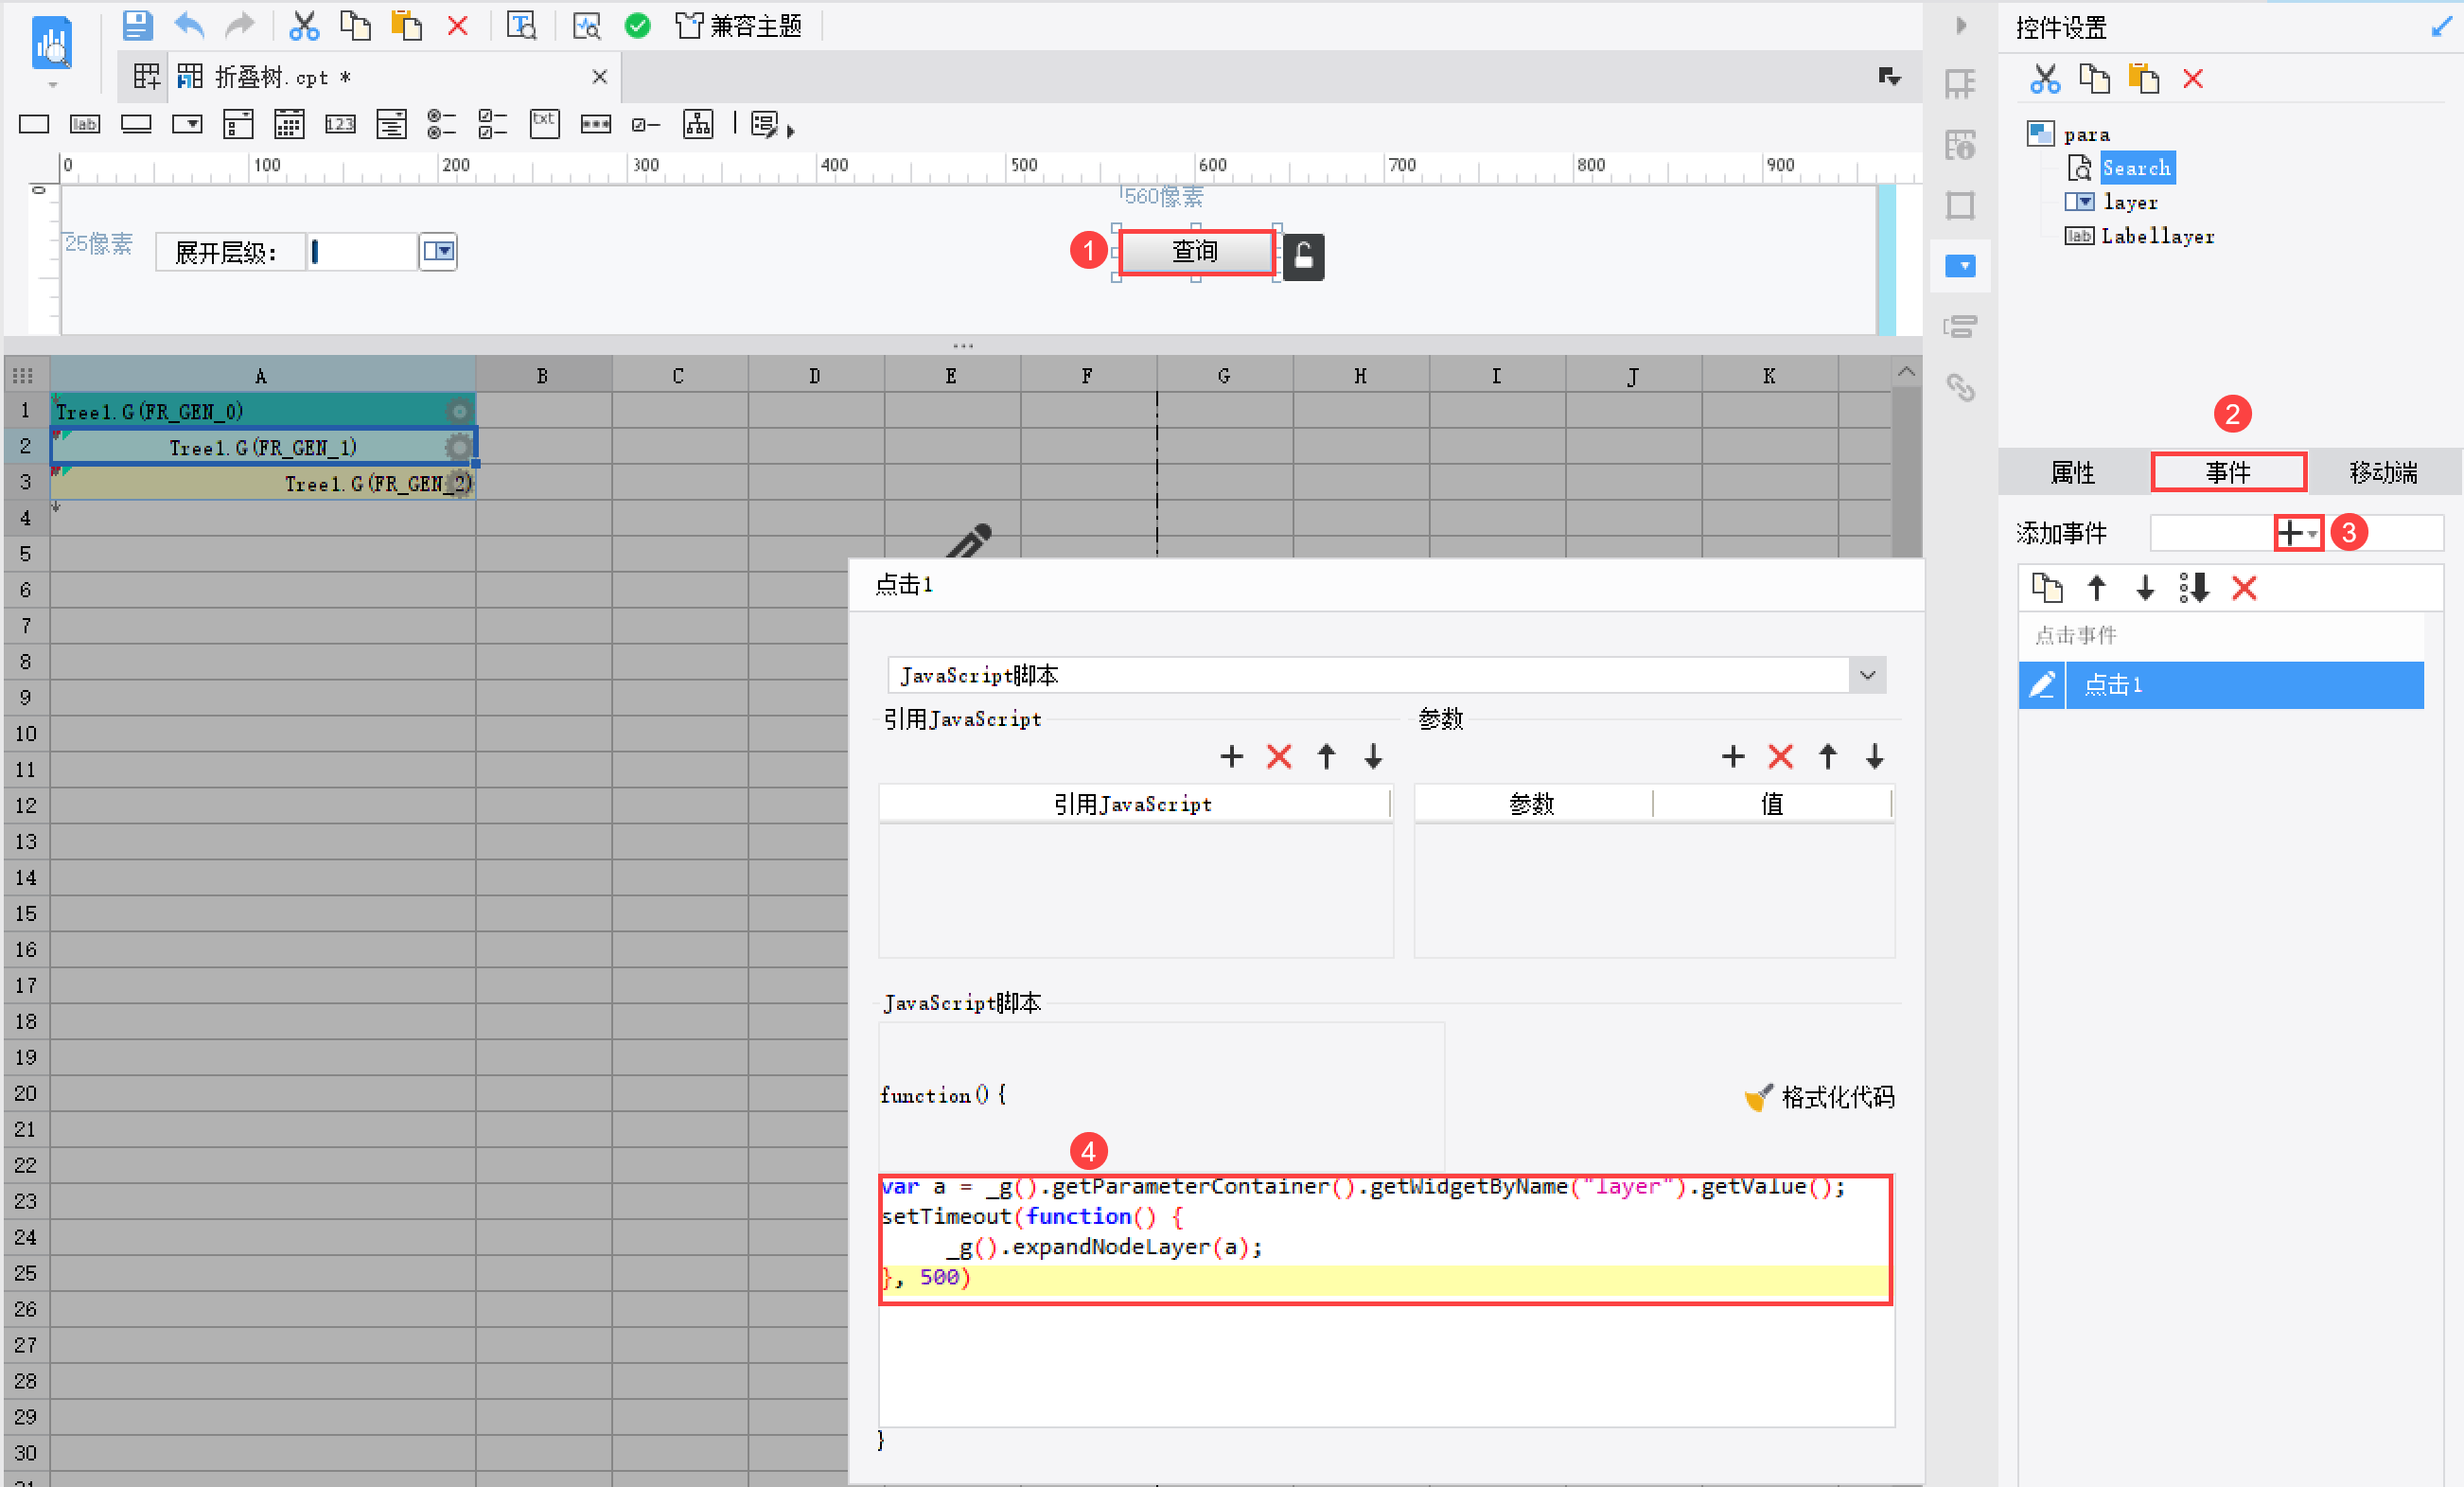Toggle the lock icon next to 查询 button
This screenshot has width=2464, height=1487.
(1303, 258)
